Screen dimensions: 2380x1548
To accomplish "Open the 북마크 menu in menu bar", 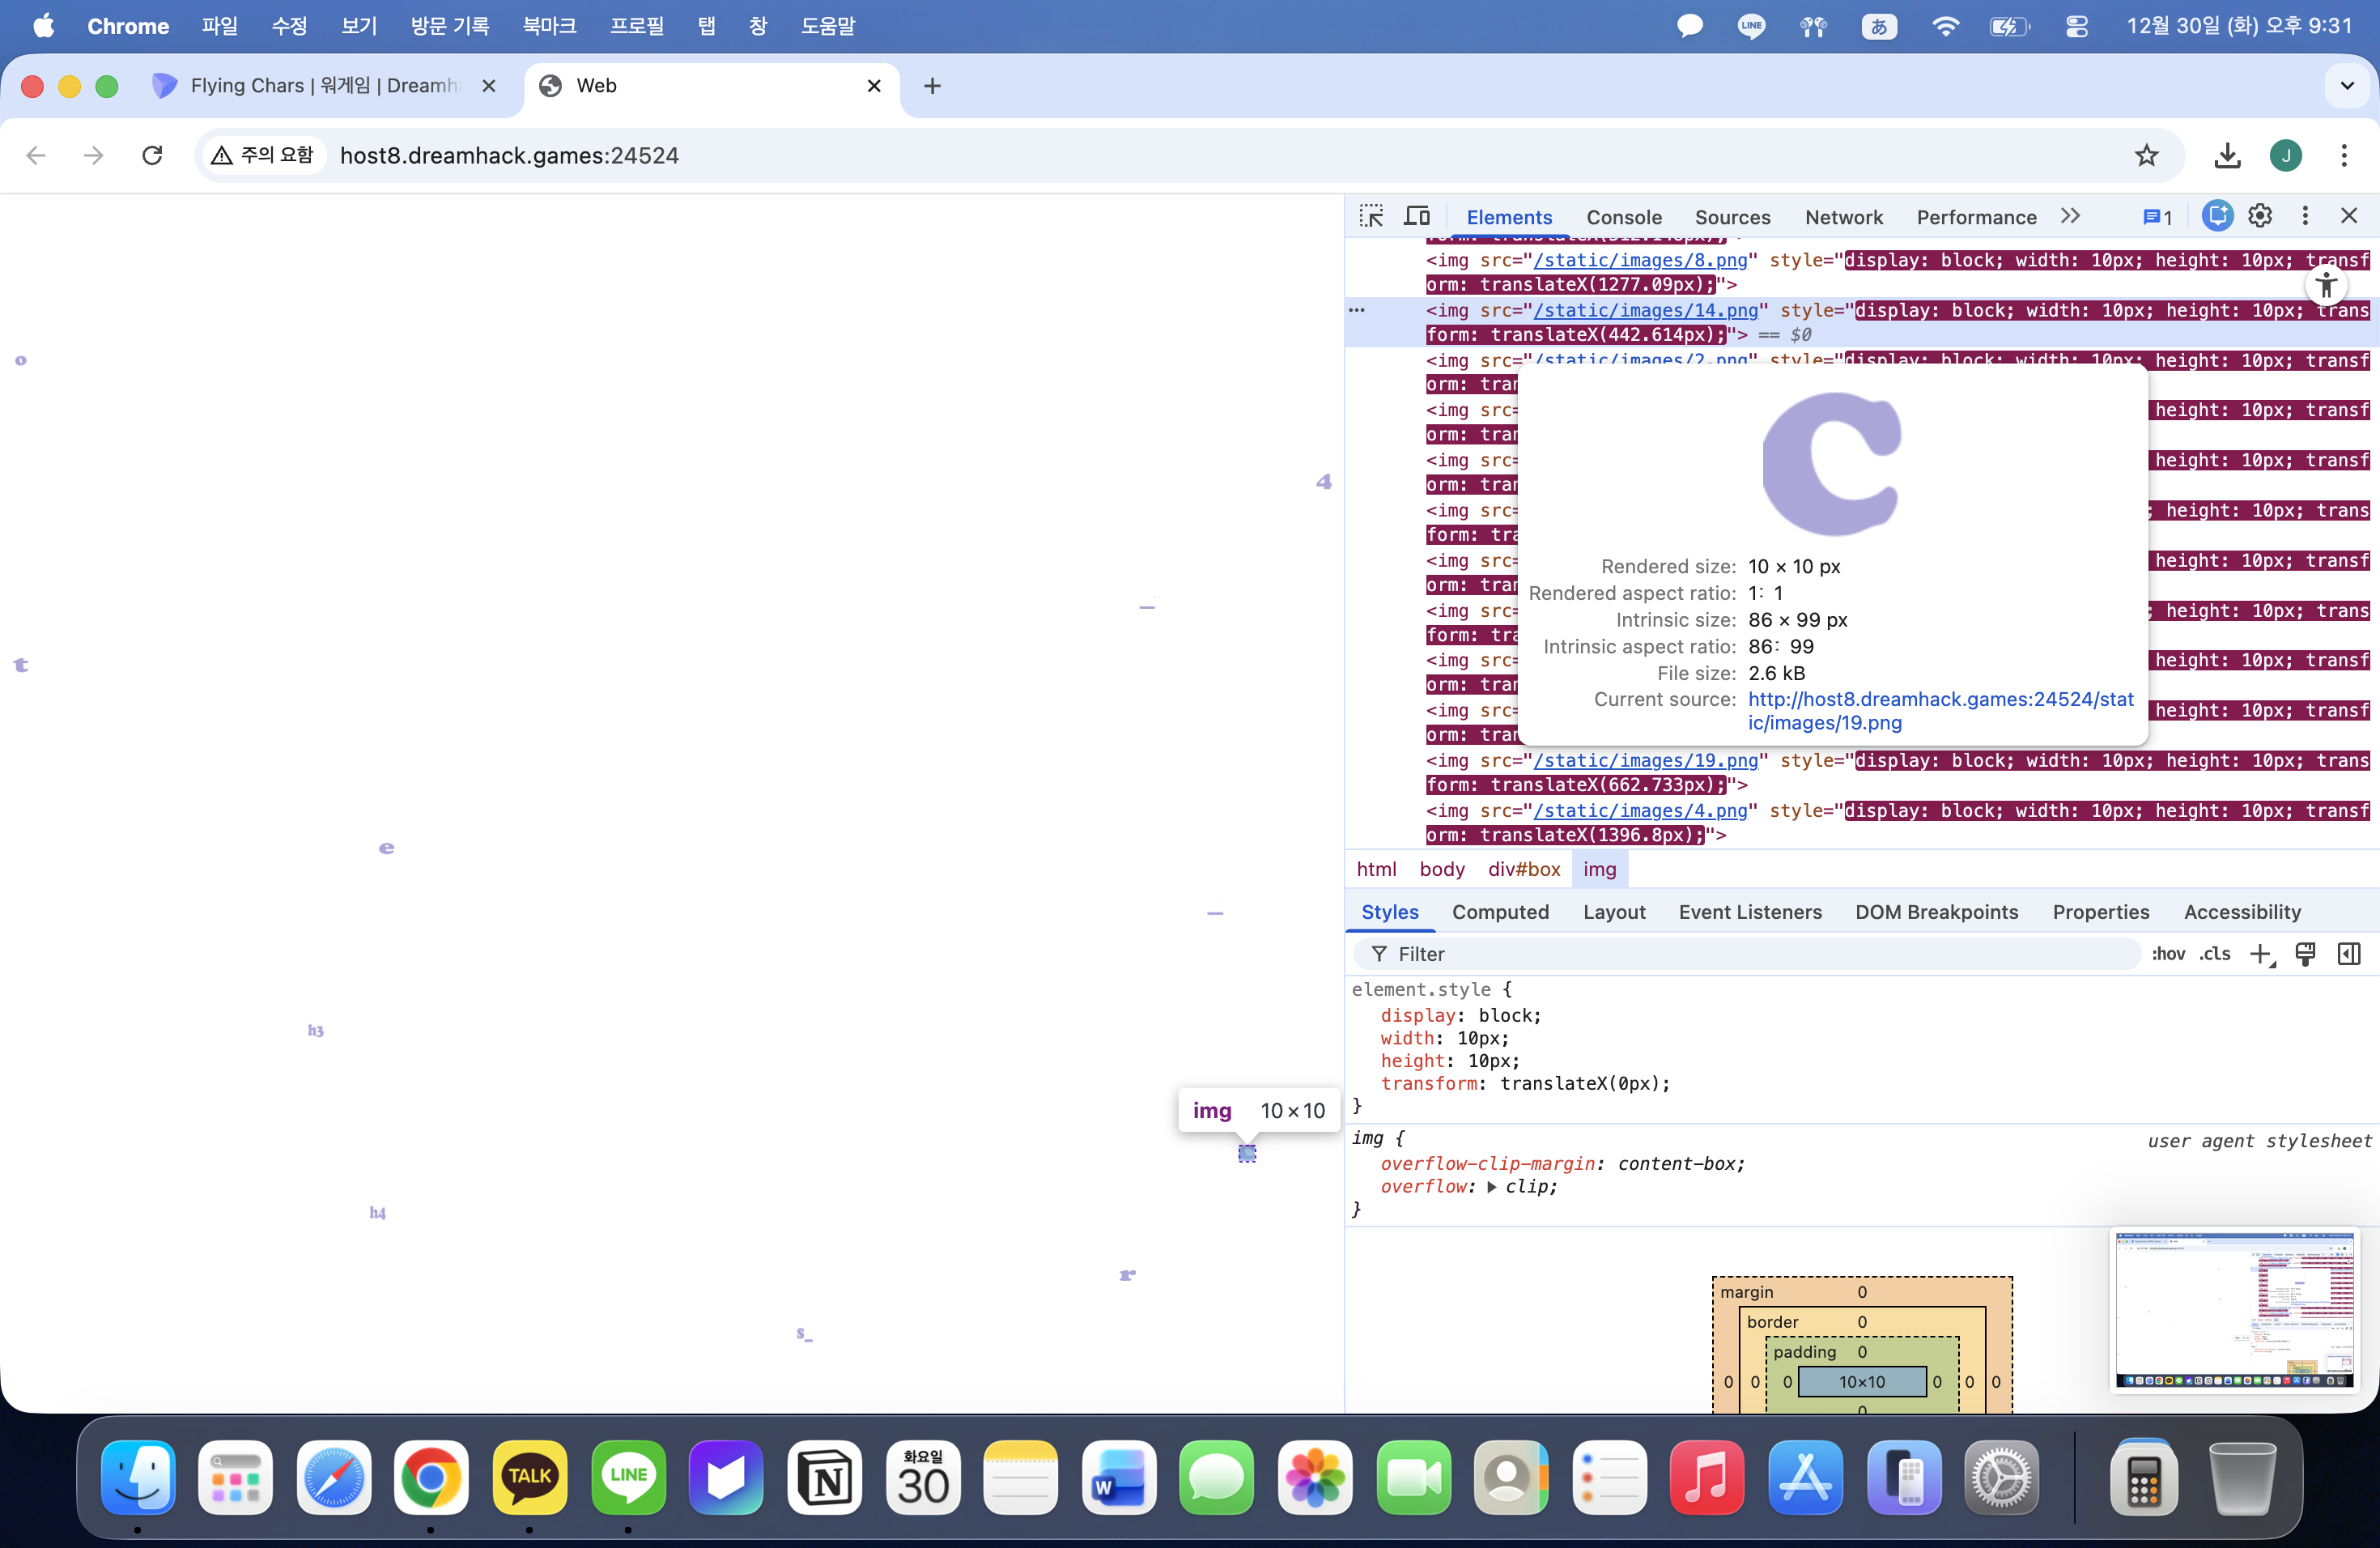I will tap(549, 26).
